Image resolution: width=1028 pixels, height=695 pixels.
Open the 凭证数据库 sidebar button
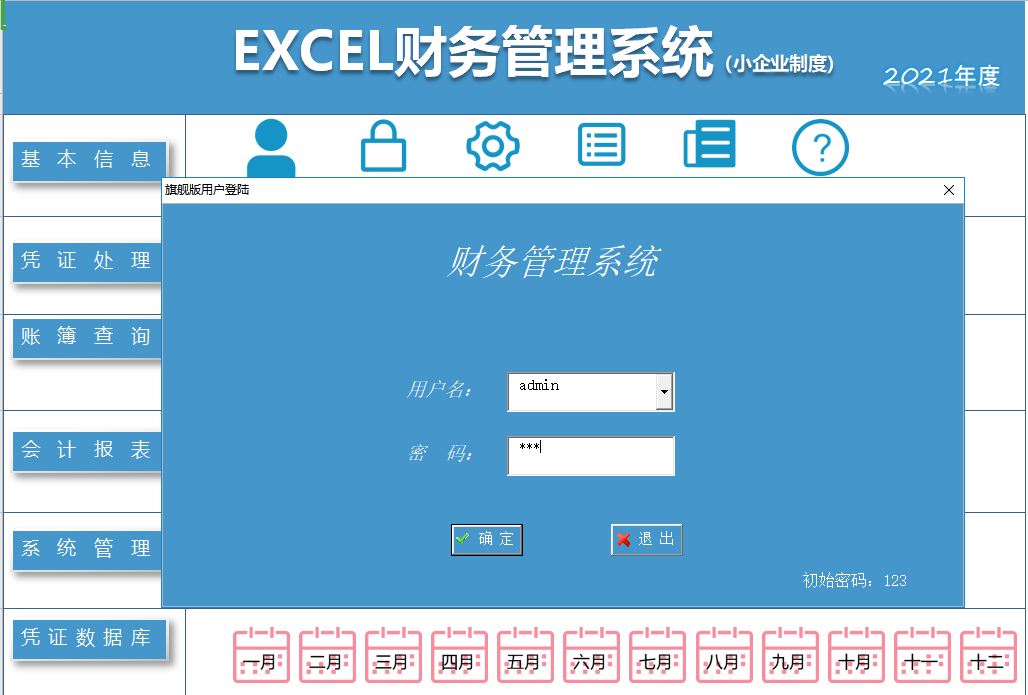point(89,639)
